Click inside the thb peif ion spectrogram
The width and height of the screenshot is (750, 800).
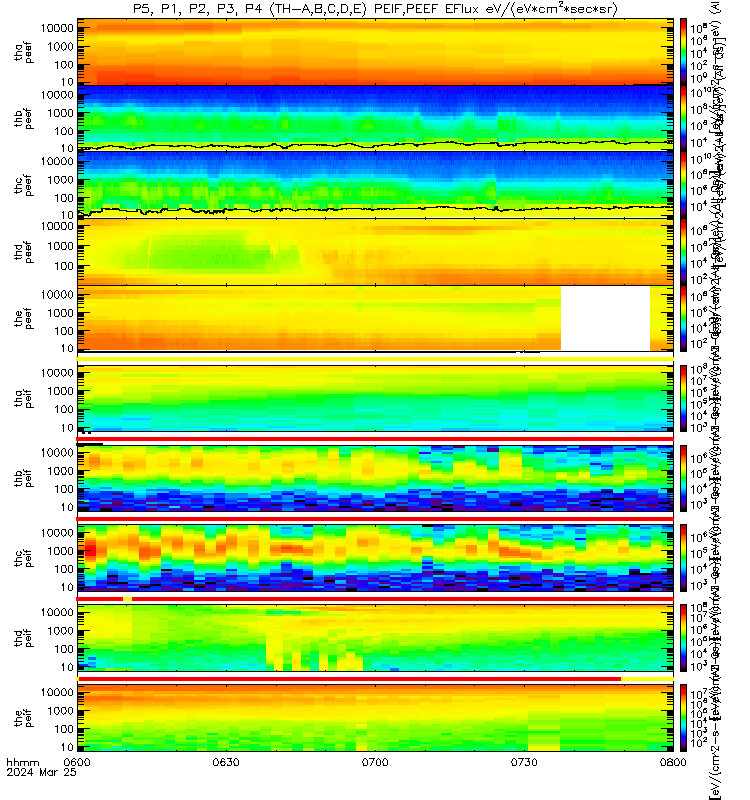[x=375, y=478]
